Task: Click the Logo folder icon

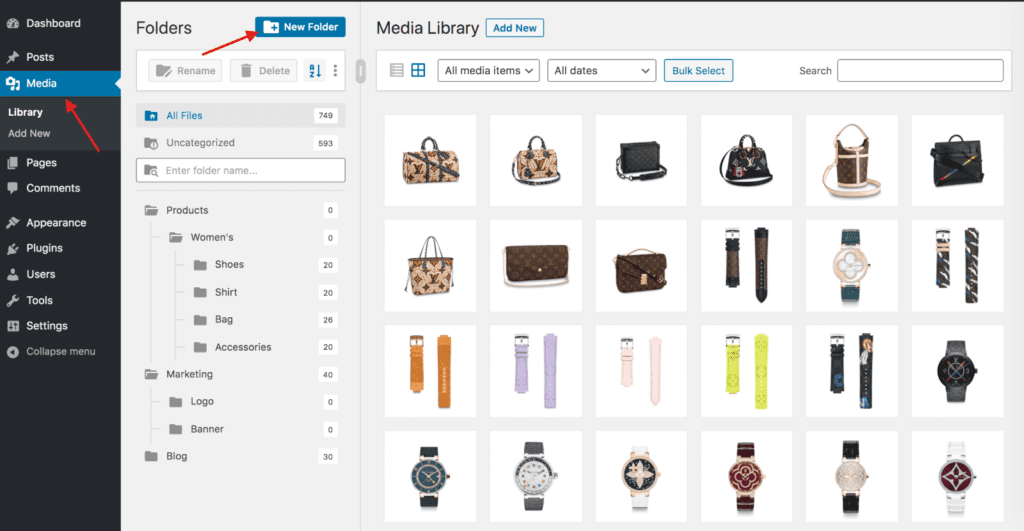Action: 176,402
